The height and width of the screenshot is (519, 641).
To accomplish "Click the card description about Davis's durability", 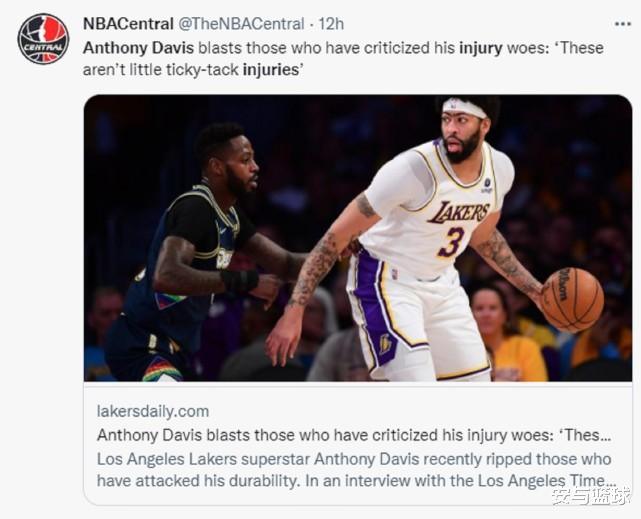I will [x=356, y=470].
